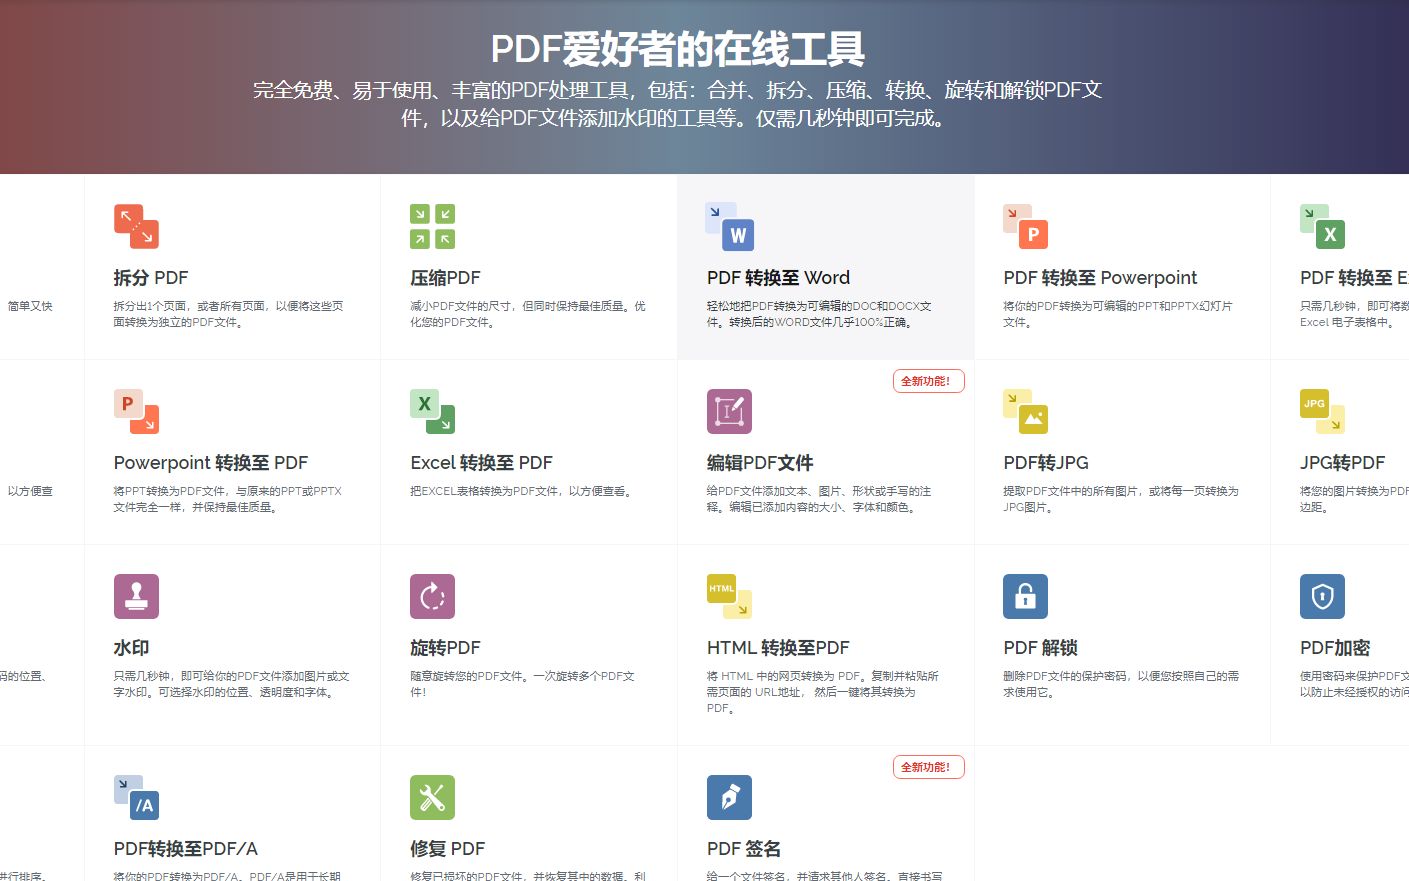1409x881 pixels.
Task: Open the HTML 转换至PDF title
Action: [x=778, y=648]
